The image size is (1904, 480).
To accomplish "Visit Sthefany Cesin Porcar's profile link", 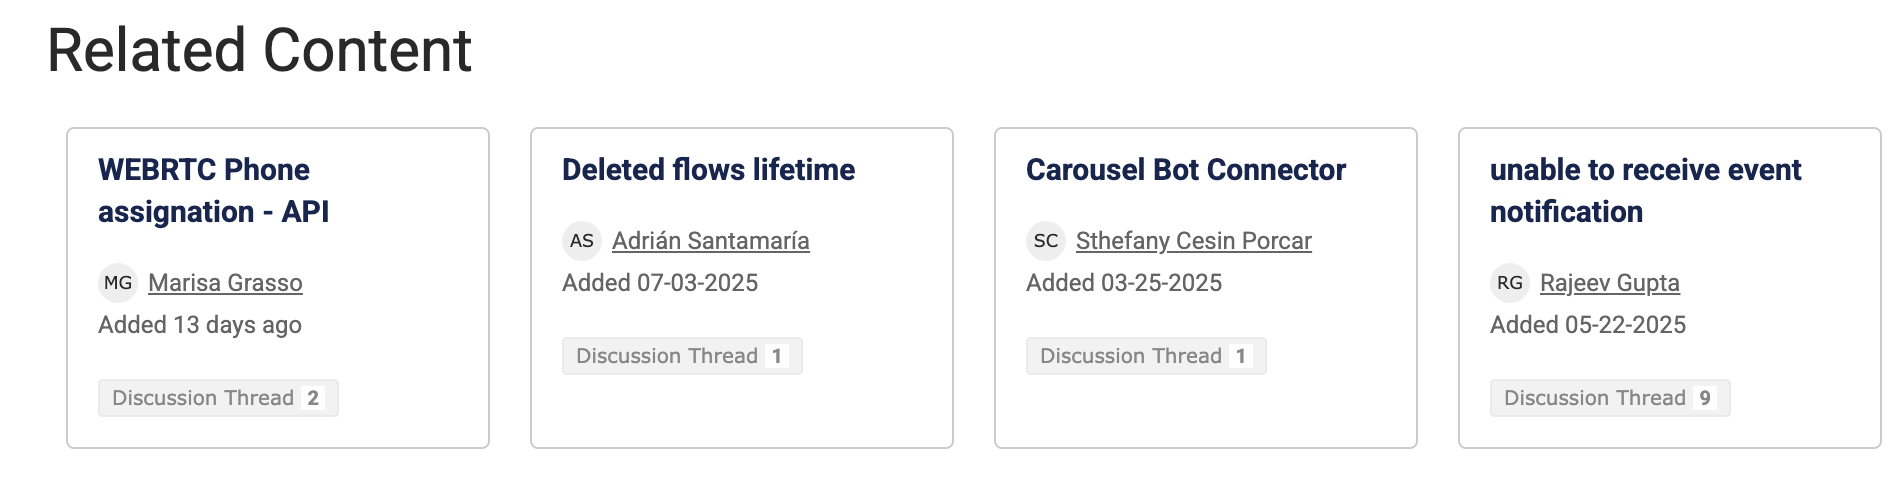I will coord(1193,241).
